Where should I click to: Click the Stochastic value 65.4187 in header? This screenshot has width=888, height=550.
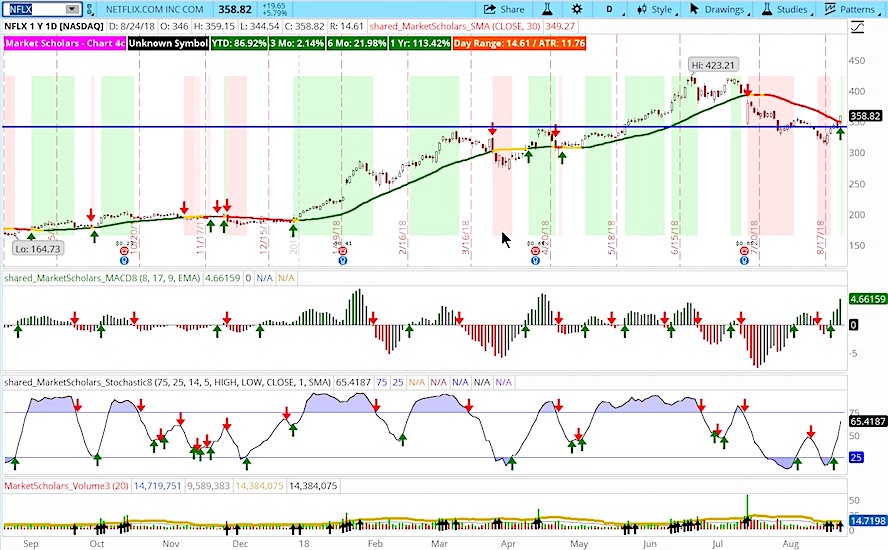353,382
